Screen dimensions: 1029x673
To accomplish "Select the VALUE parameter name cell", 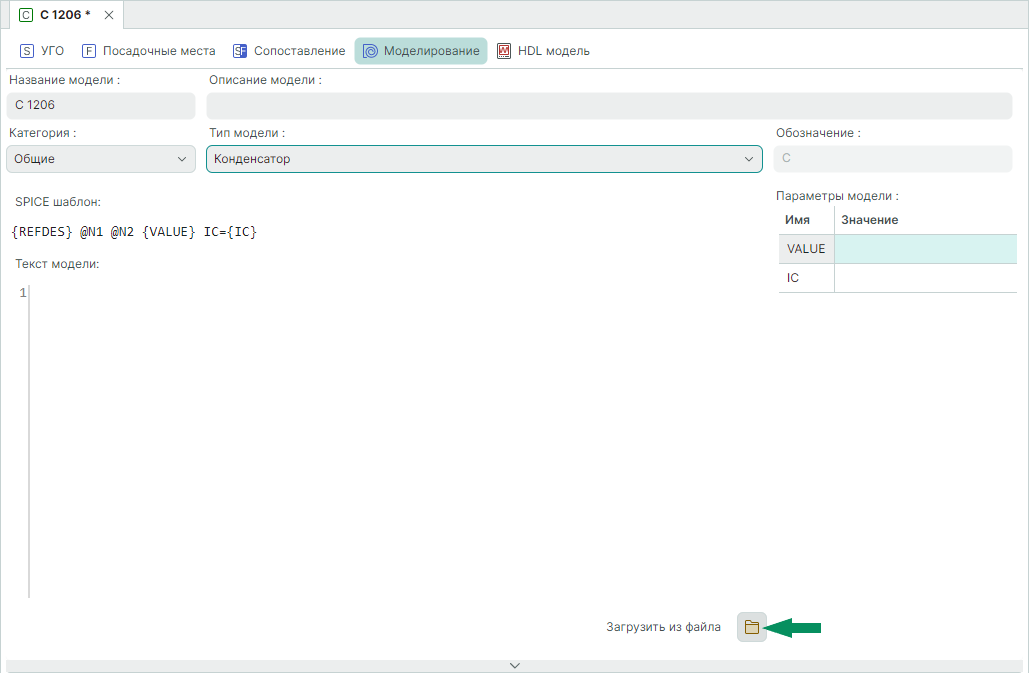I will click(807, 249).
